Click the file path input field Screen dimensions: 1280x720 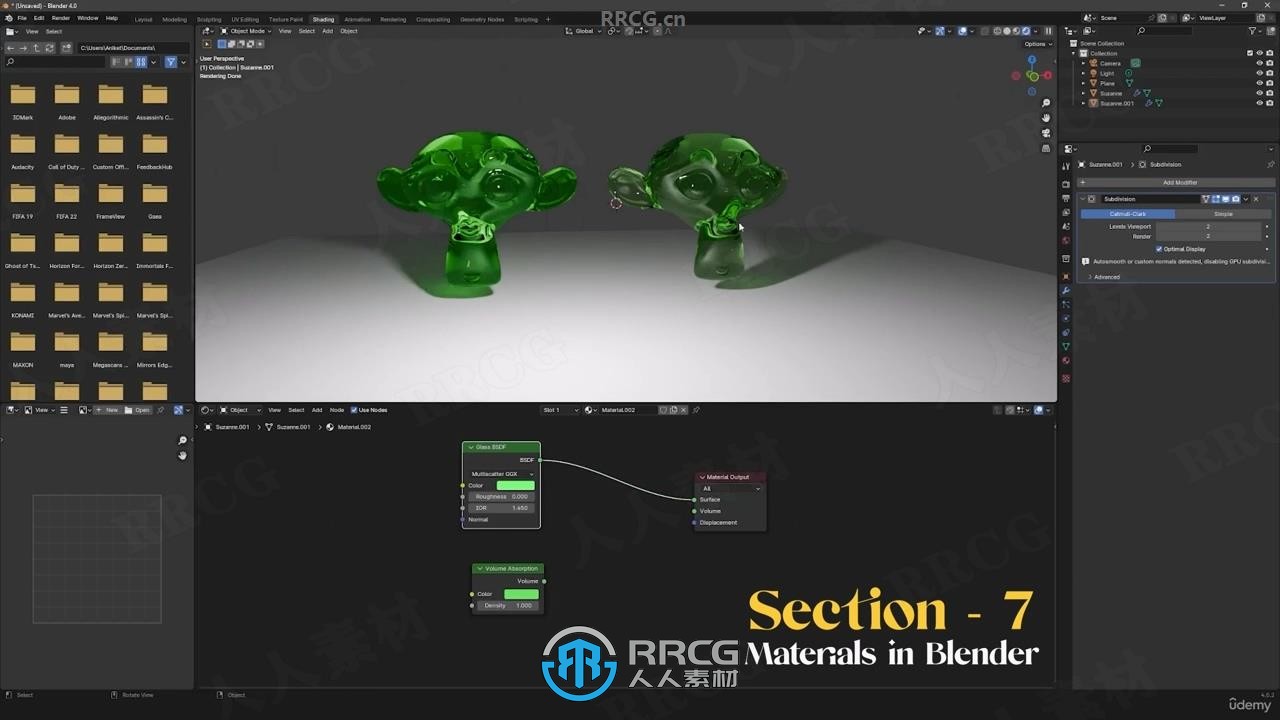coord(132,48)
